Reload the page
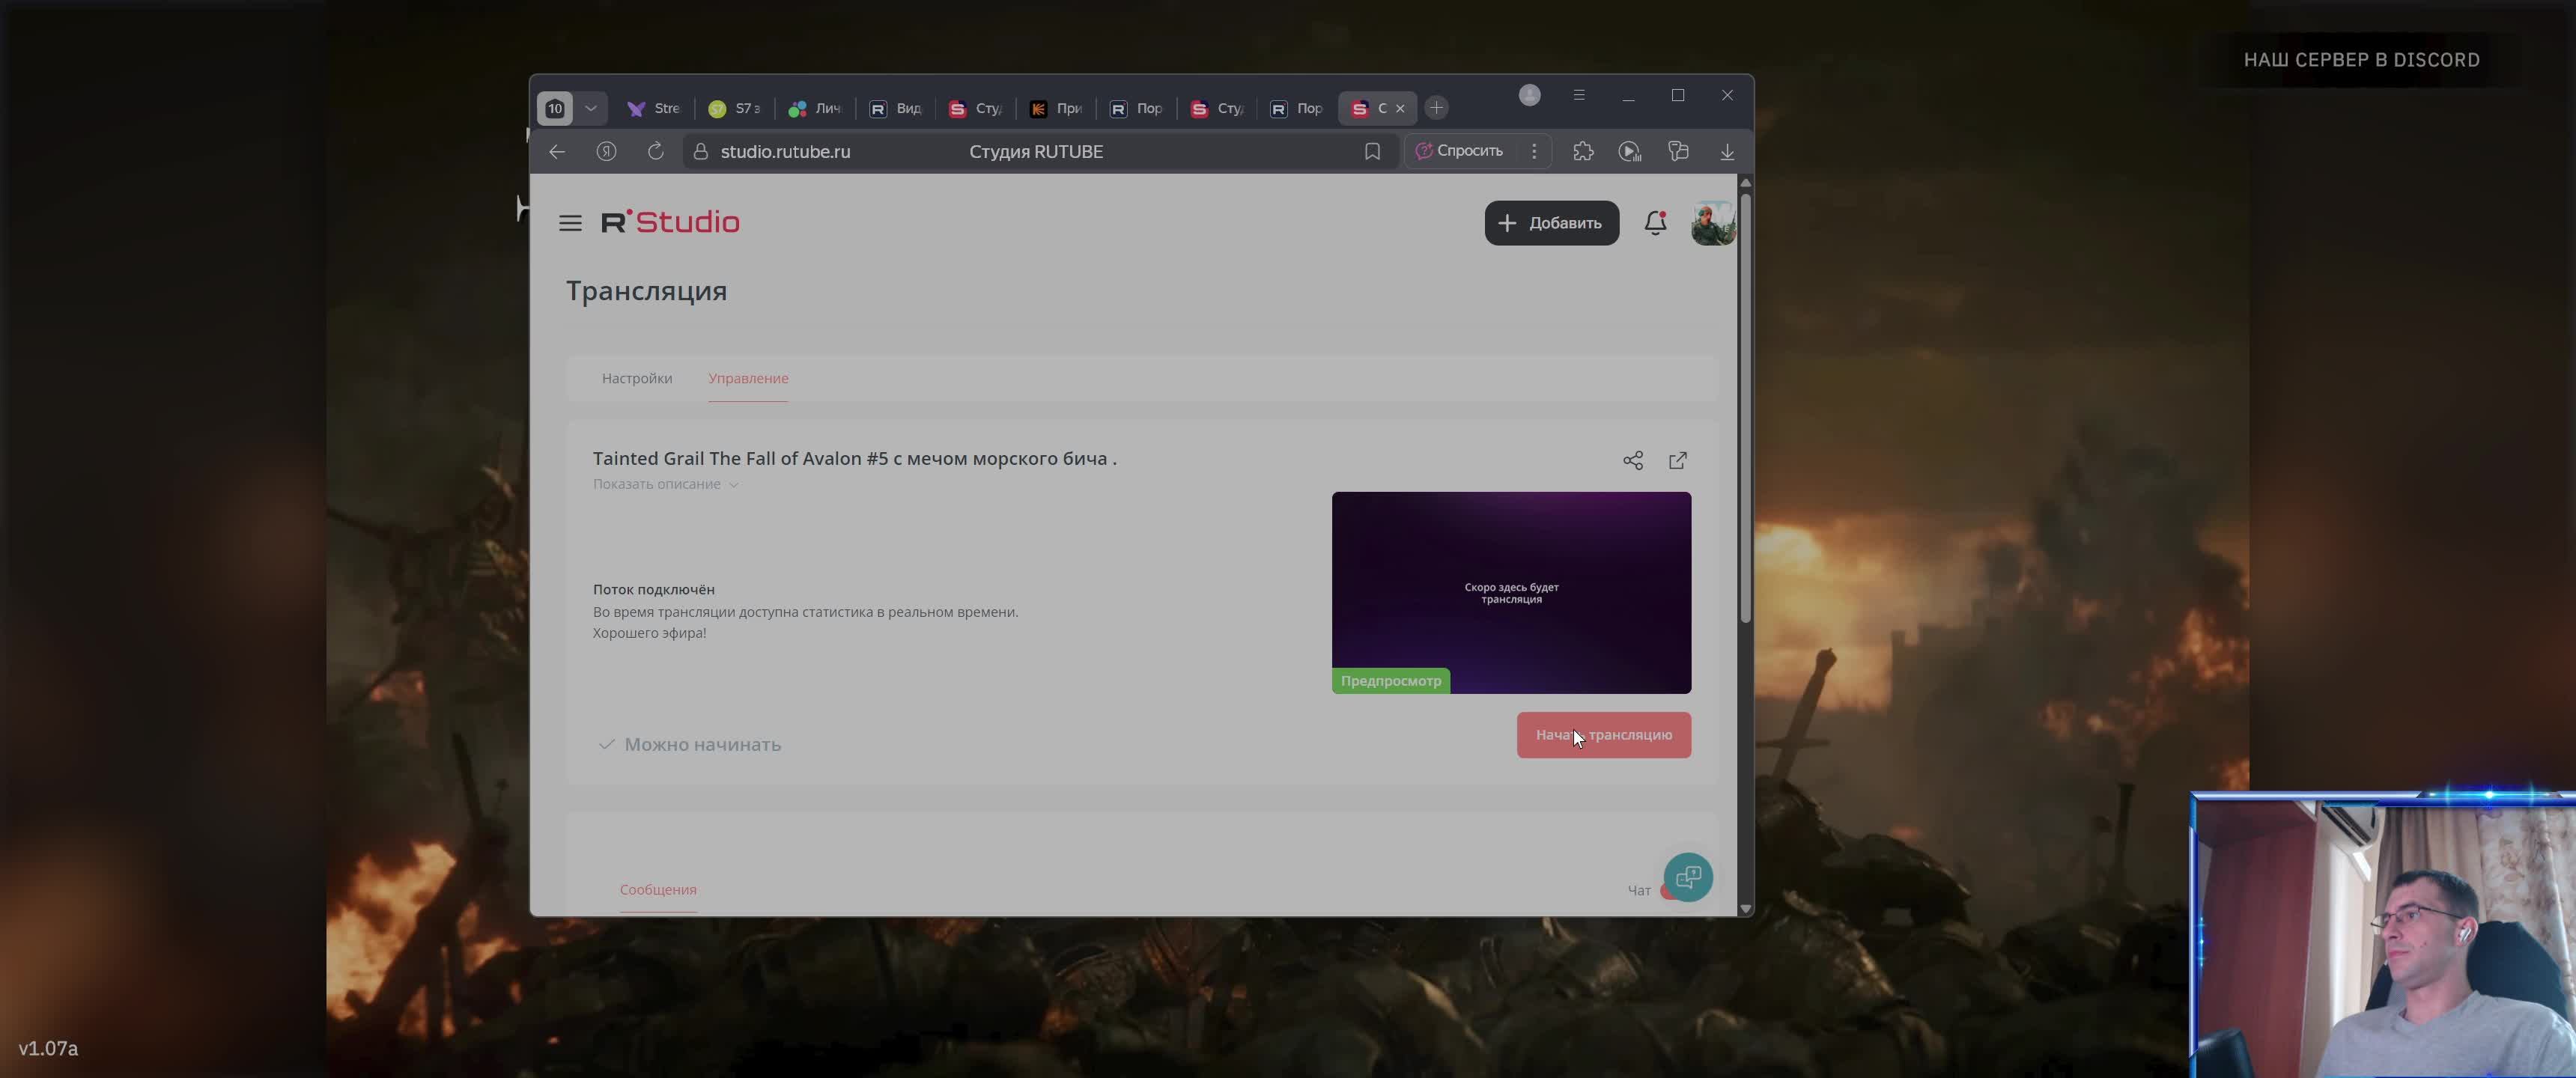The height and width of the screenshot is (1078, 2576). coord(655,152)
